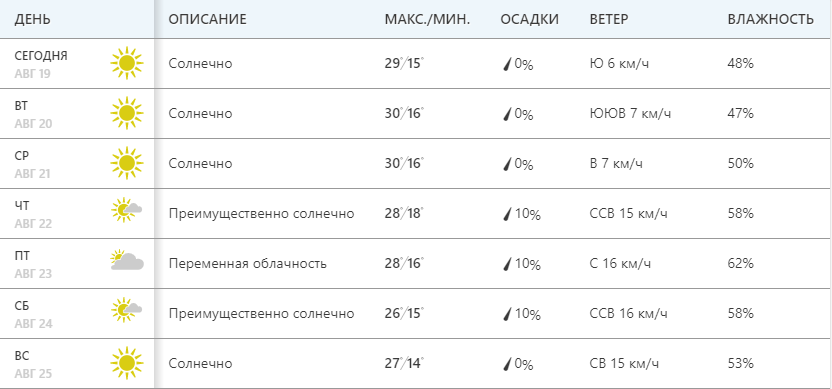Click the raindrop icon in today's row
The width and height of the screenshot is (832, 389).
click(x=507, y=65)
